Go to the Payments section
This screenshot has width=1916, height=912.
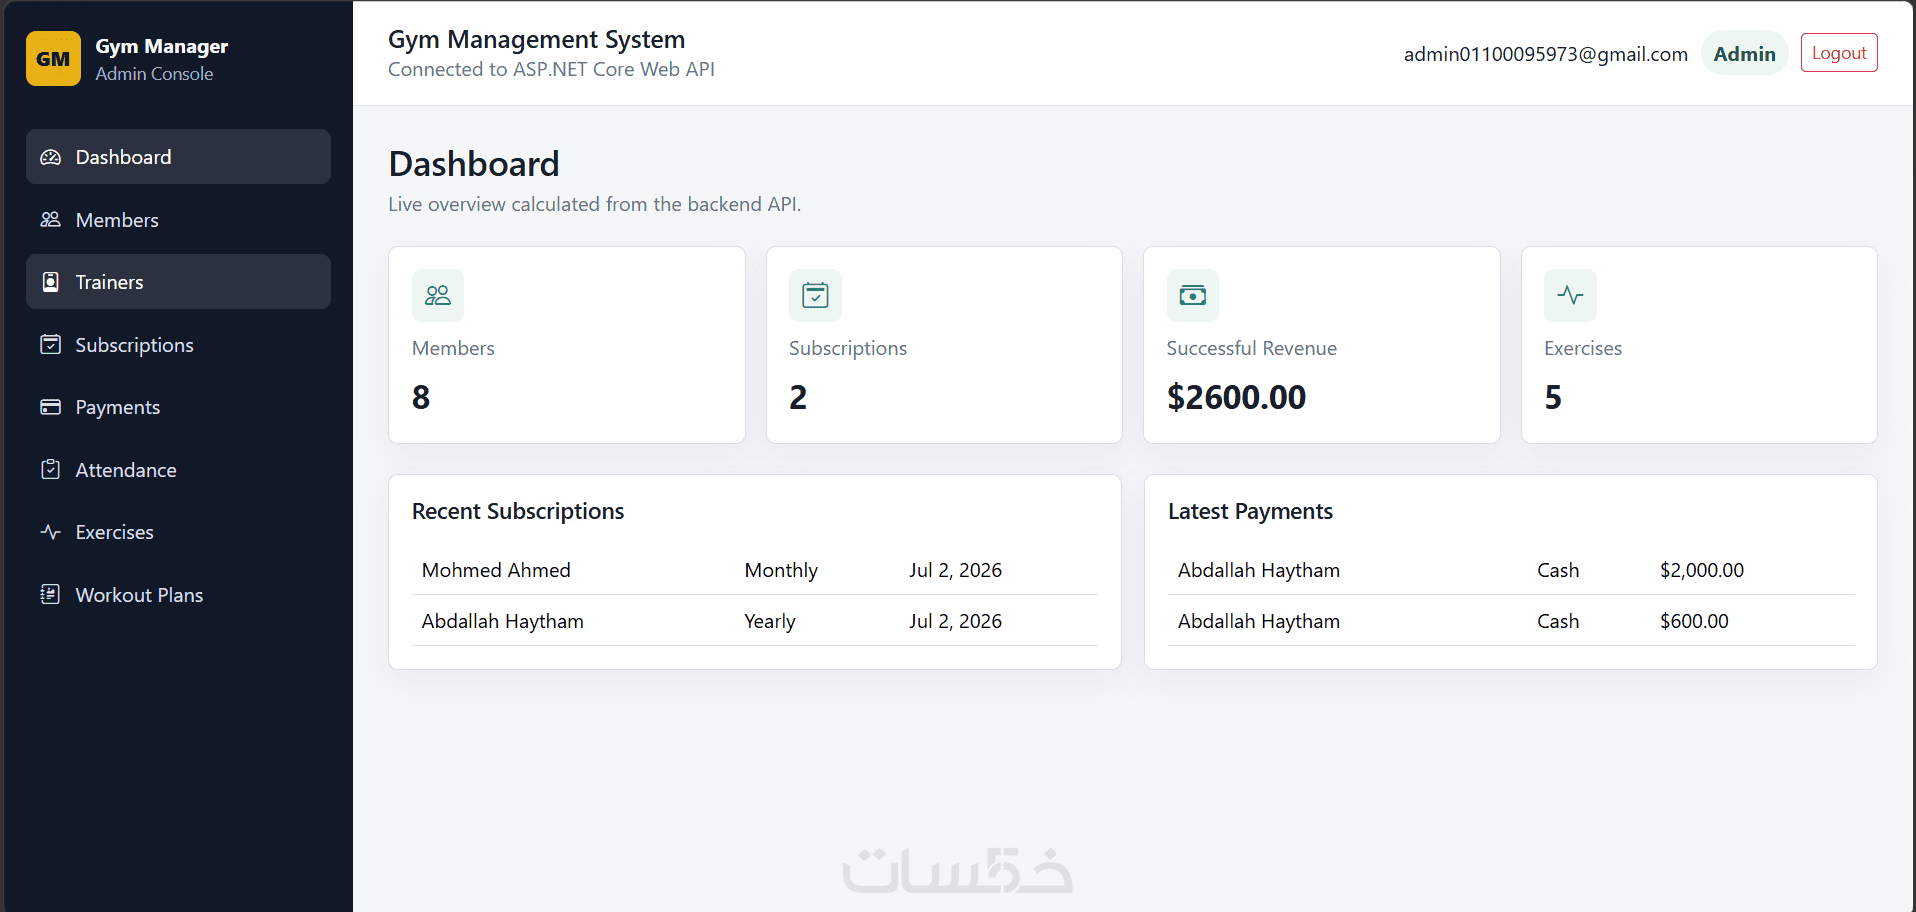178,407
